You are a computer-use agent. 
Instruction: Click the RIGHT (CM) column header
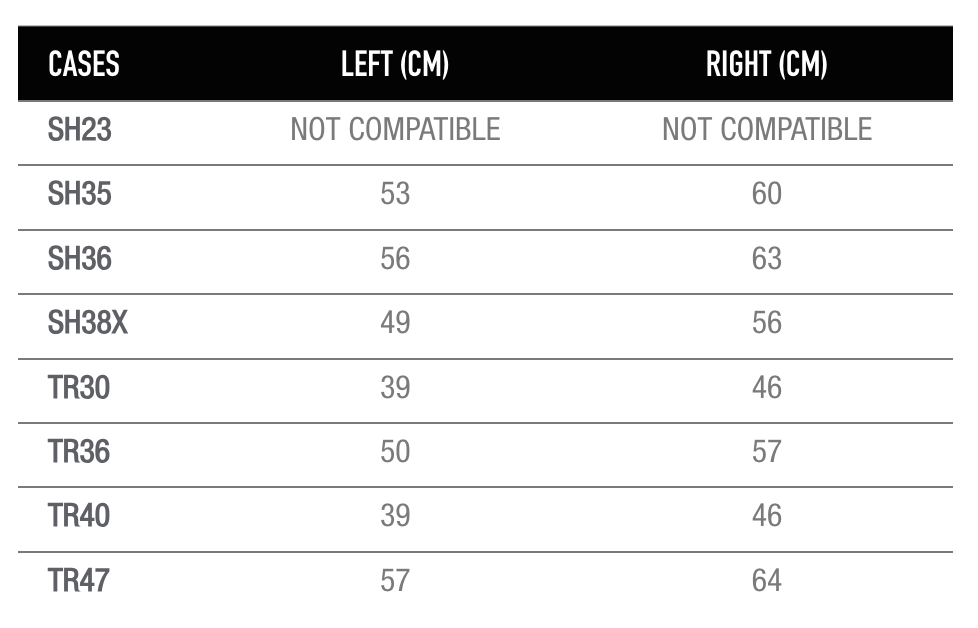pos(767,64)
